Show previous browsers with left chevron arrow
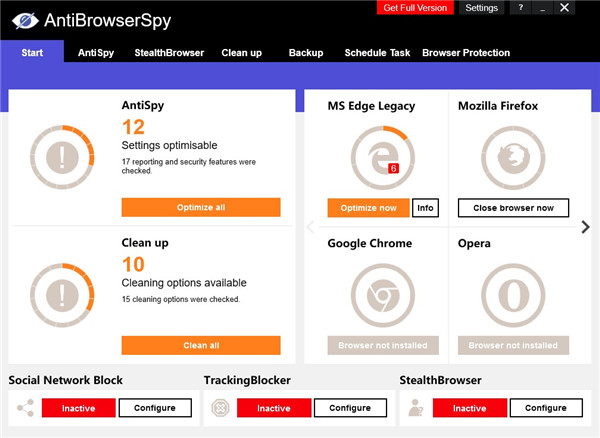Image resolution: width=600 pixels, height=438 pixels. point(310,227)
